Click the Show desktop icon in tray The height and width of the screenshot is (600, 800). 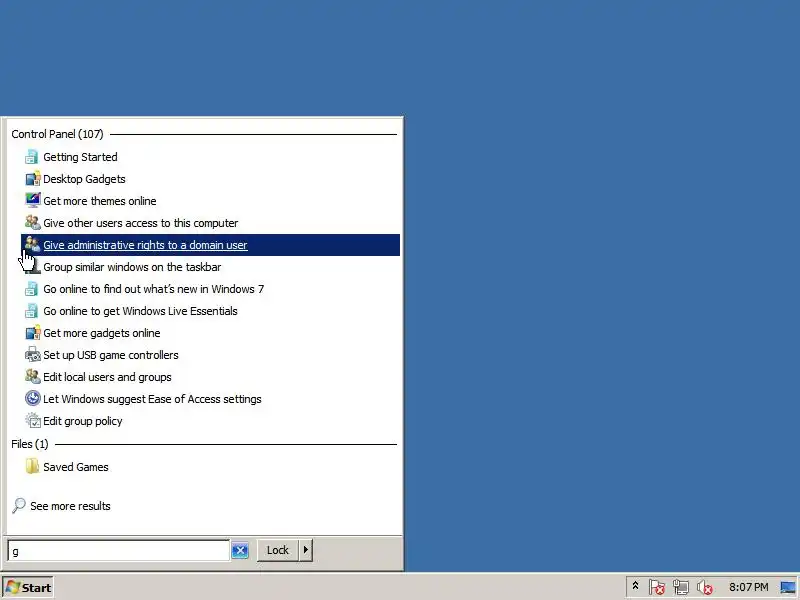(788, 587)
